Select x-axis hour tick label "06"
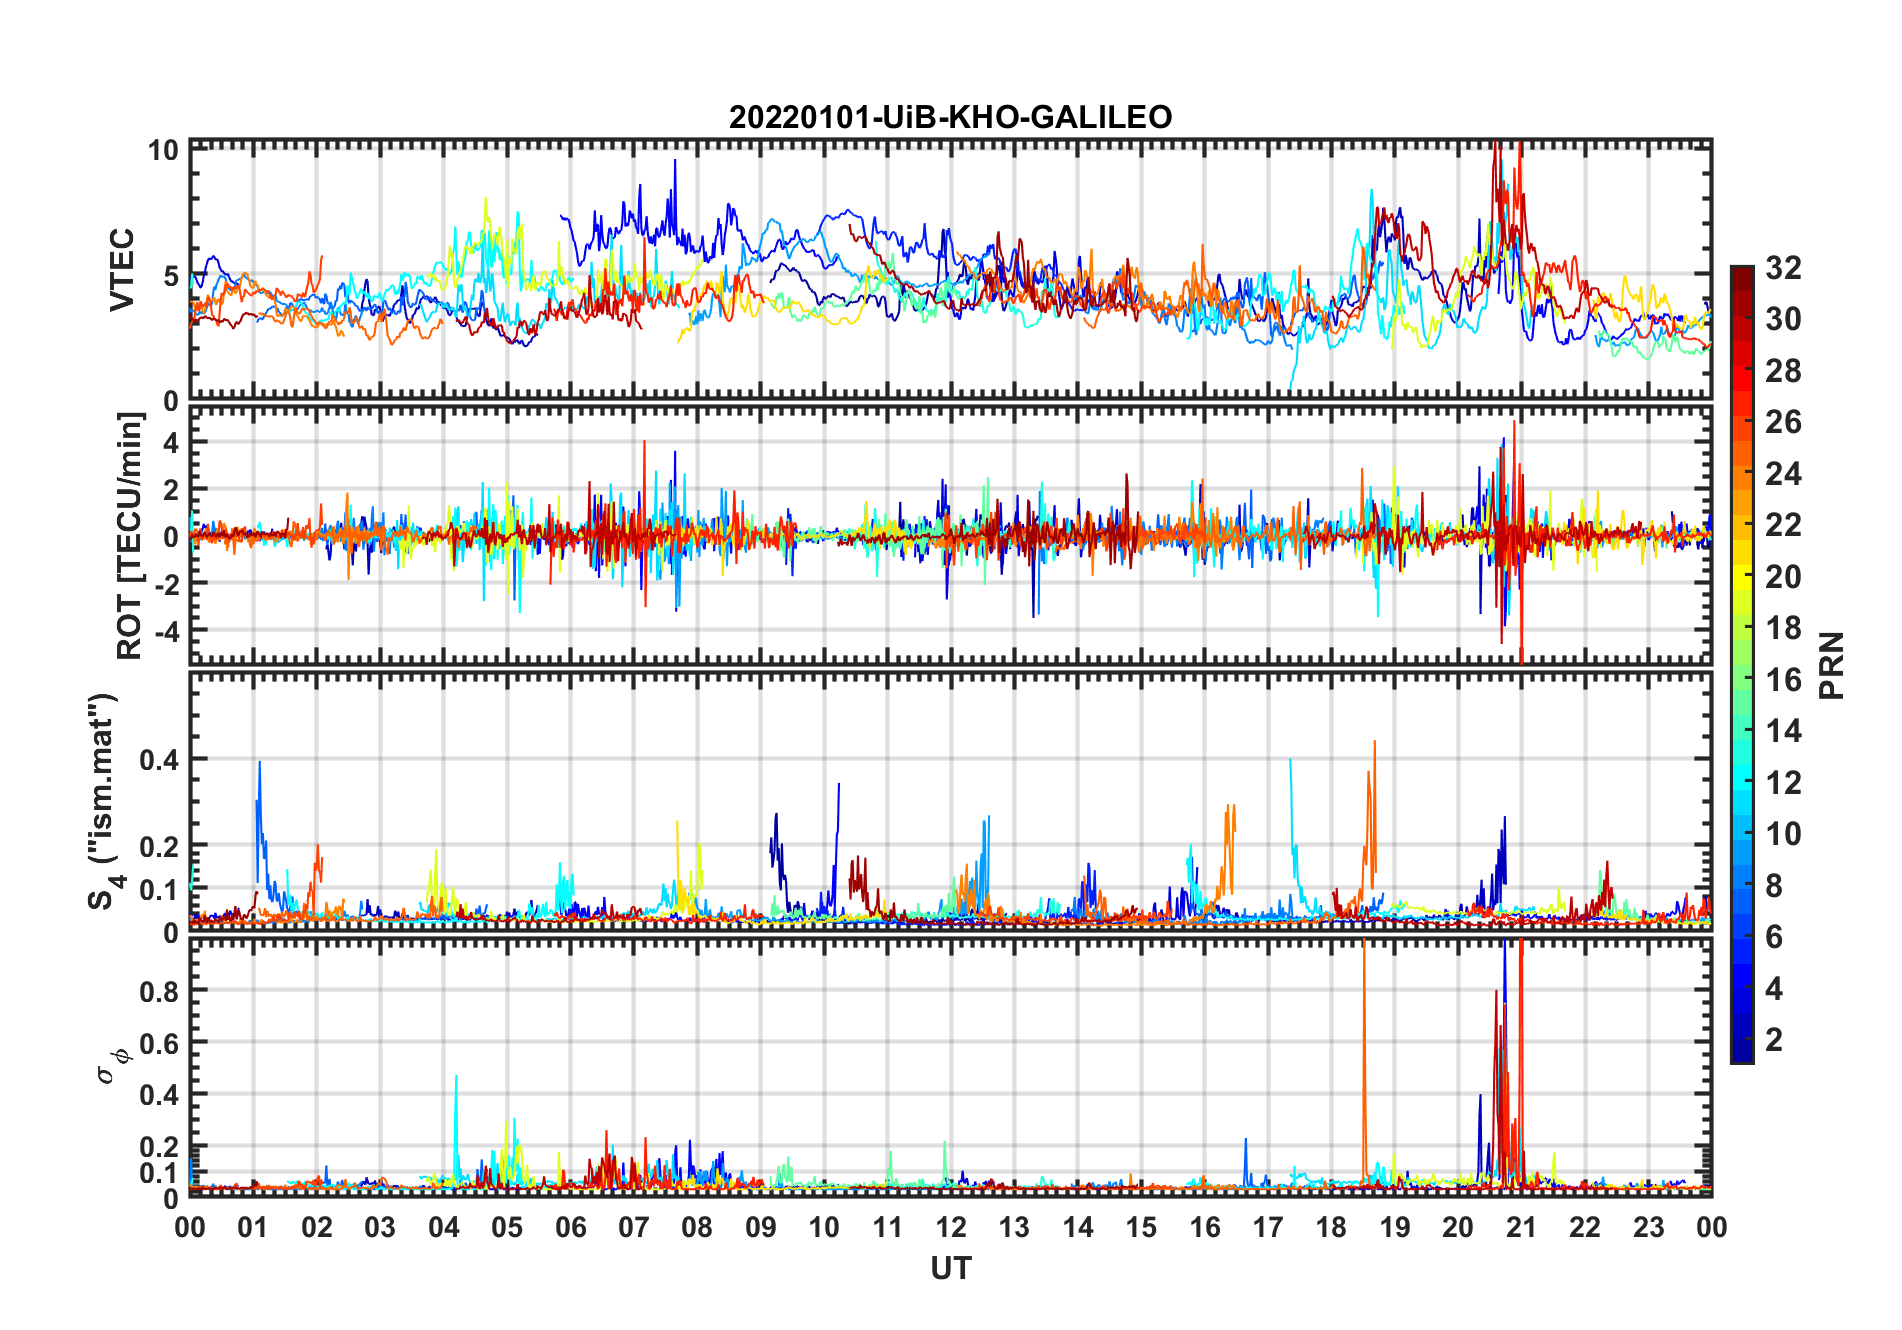The width and height of the screenshot is (1902, 1330). point(570,1228)
